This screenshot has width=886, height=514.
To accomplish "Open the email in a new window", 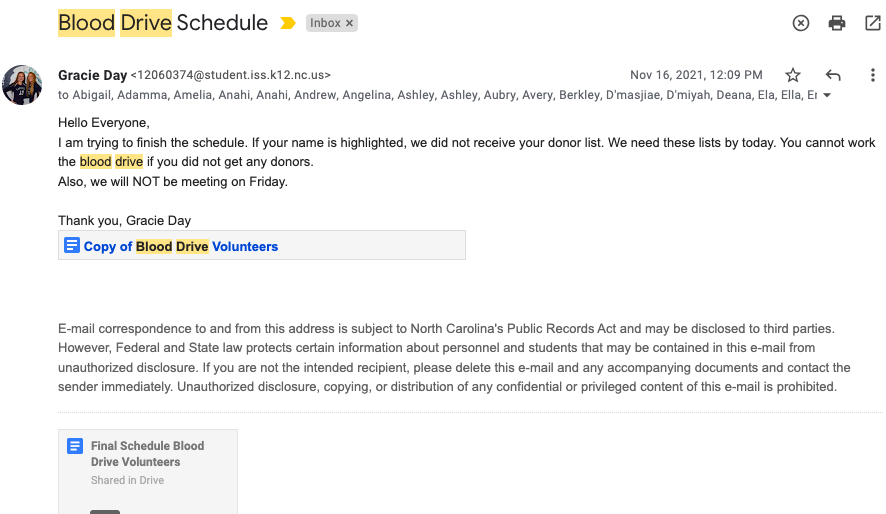I will tap(872, 23).
